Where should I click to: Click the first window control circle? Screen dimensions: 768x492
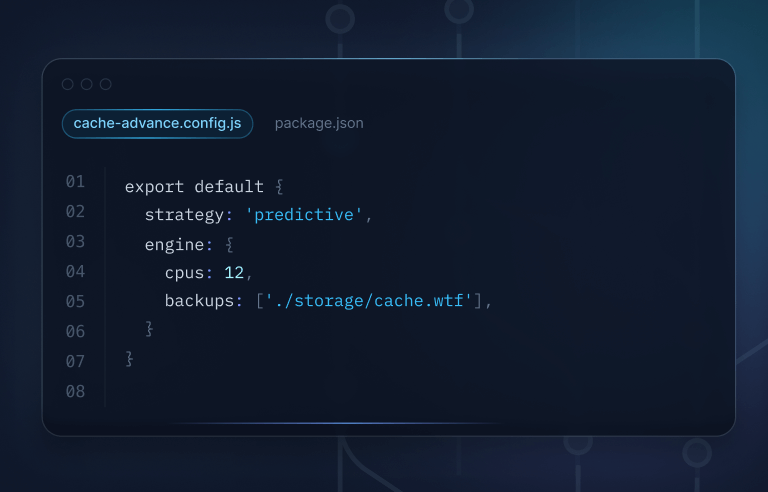(68, 85)
